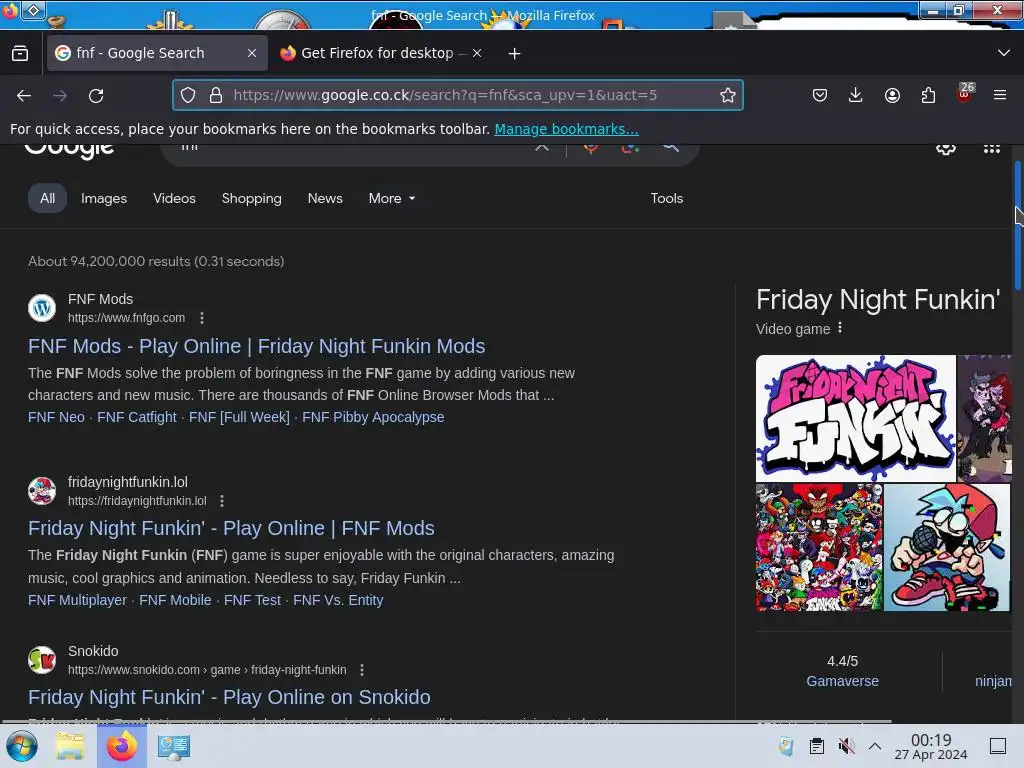Viewport: 1024px width, 768px height.
Task: Click the tracking protection shield icon
Action: point(188,95)
